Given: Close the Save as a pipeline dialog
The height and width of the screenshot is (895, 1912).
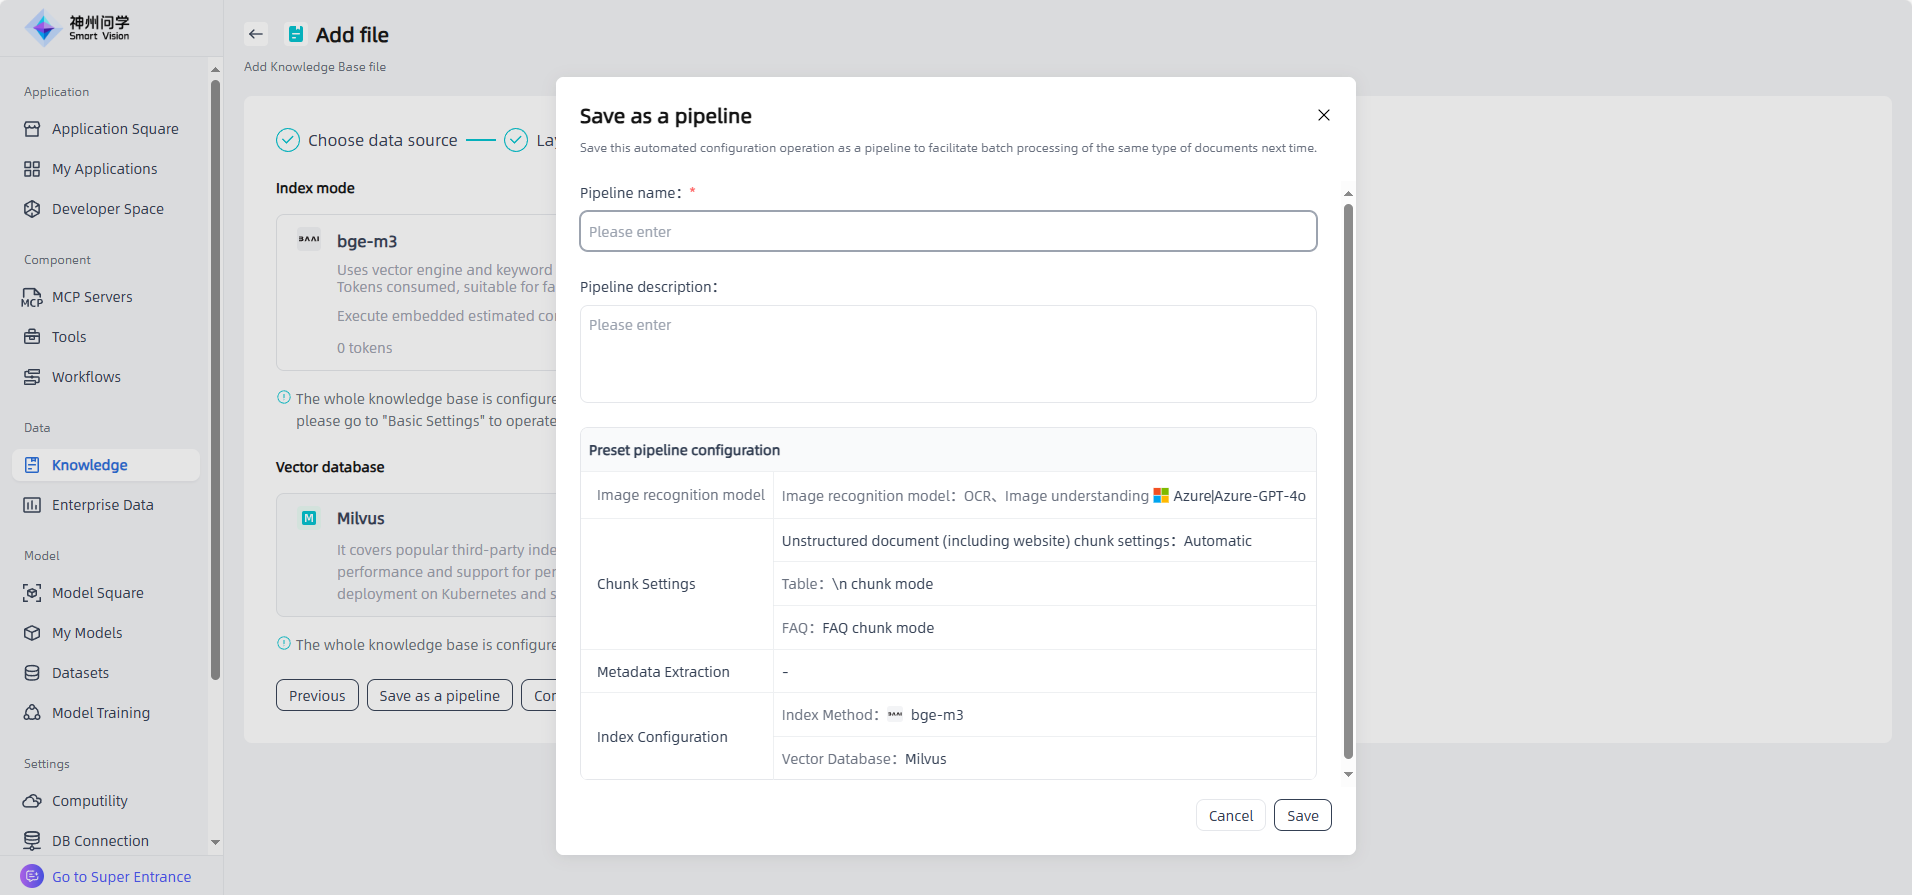Looking at the screenshot, I should 1323,115.
